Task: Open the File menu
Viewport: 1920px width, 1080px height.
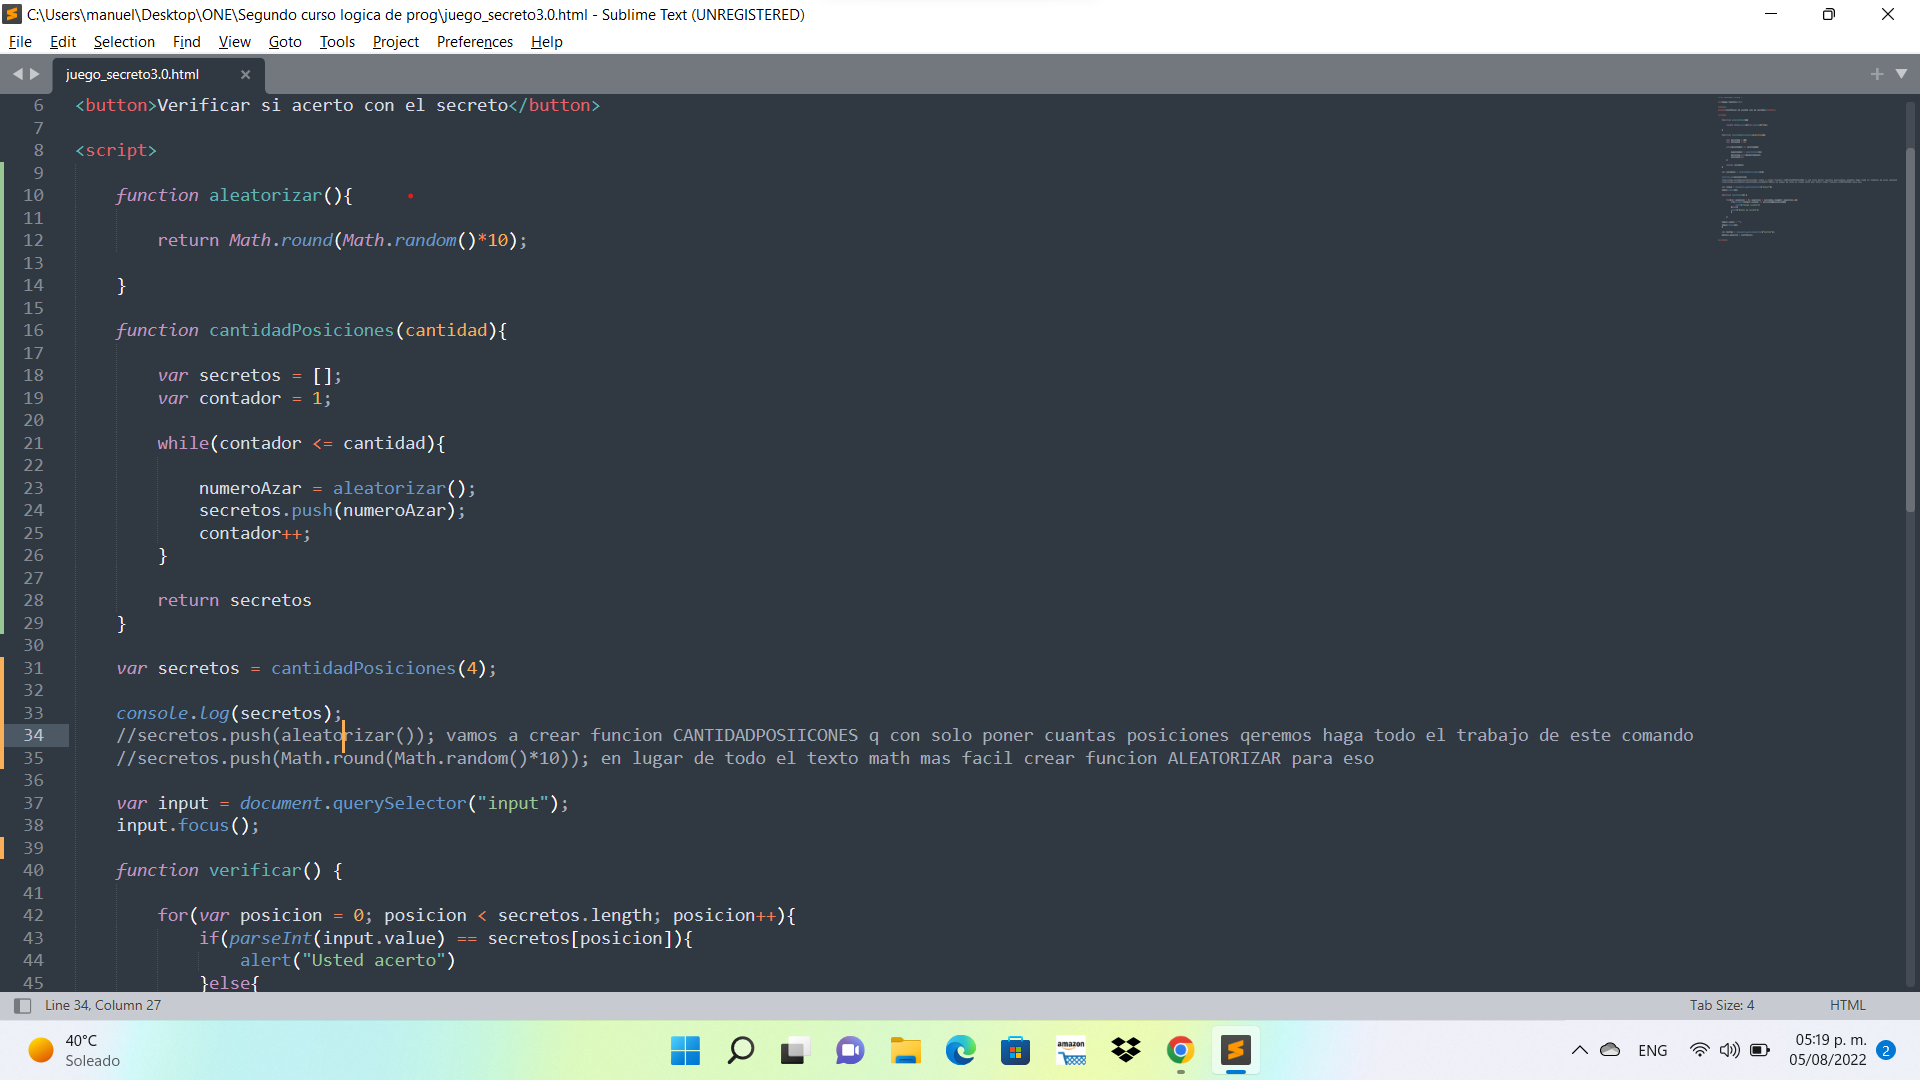Action: click(20, 42)
